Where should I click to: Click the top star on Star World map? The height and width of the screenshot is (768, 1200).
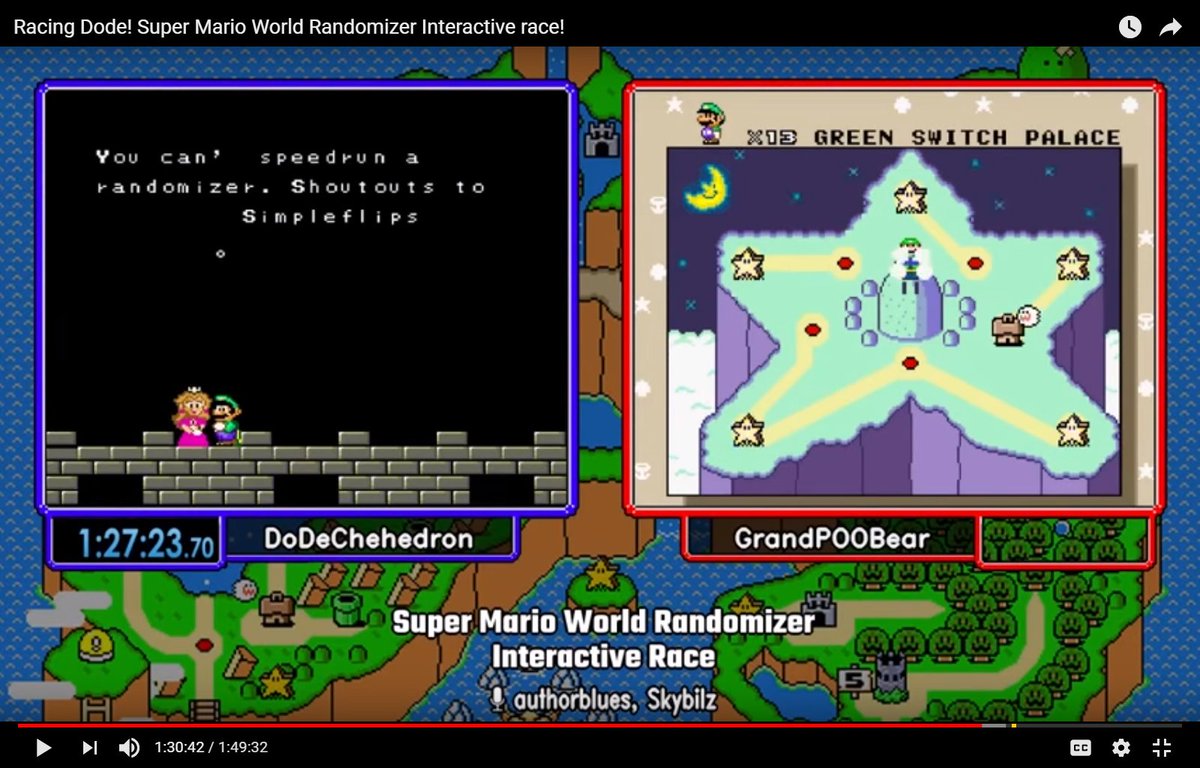point(910,197)
